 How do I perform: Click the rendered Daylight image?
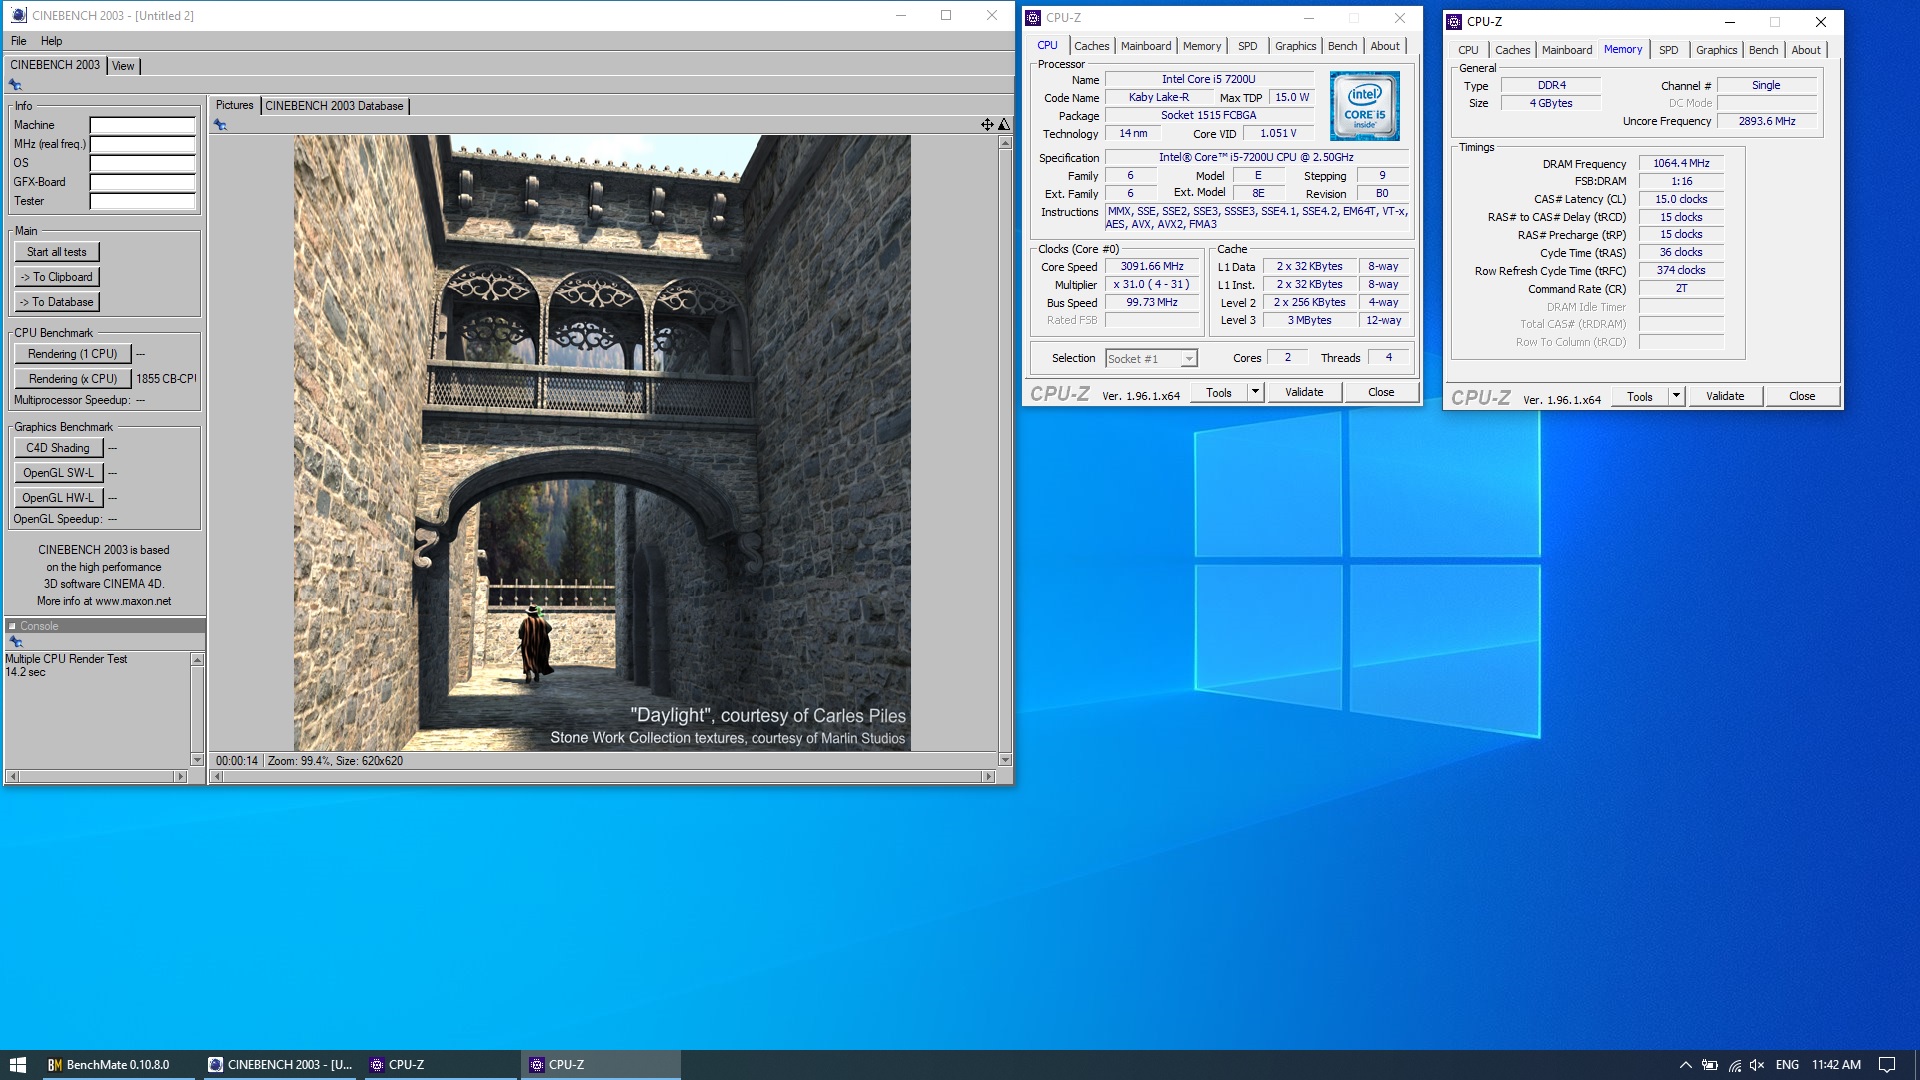pyautogui.click(x=602, y=443)
